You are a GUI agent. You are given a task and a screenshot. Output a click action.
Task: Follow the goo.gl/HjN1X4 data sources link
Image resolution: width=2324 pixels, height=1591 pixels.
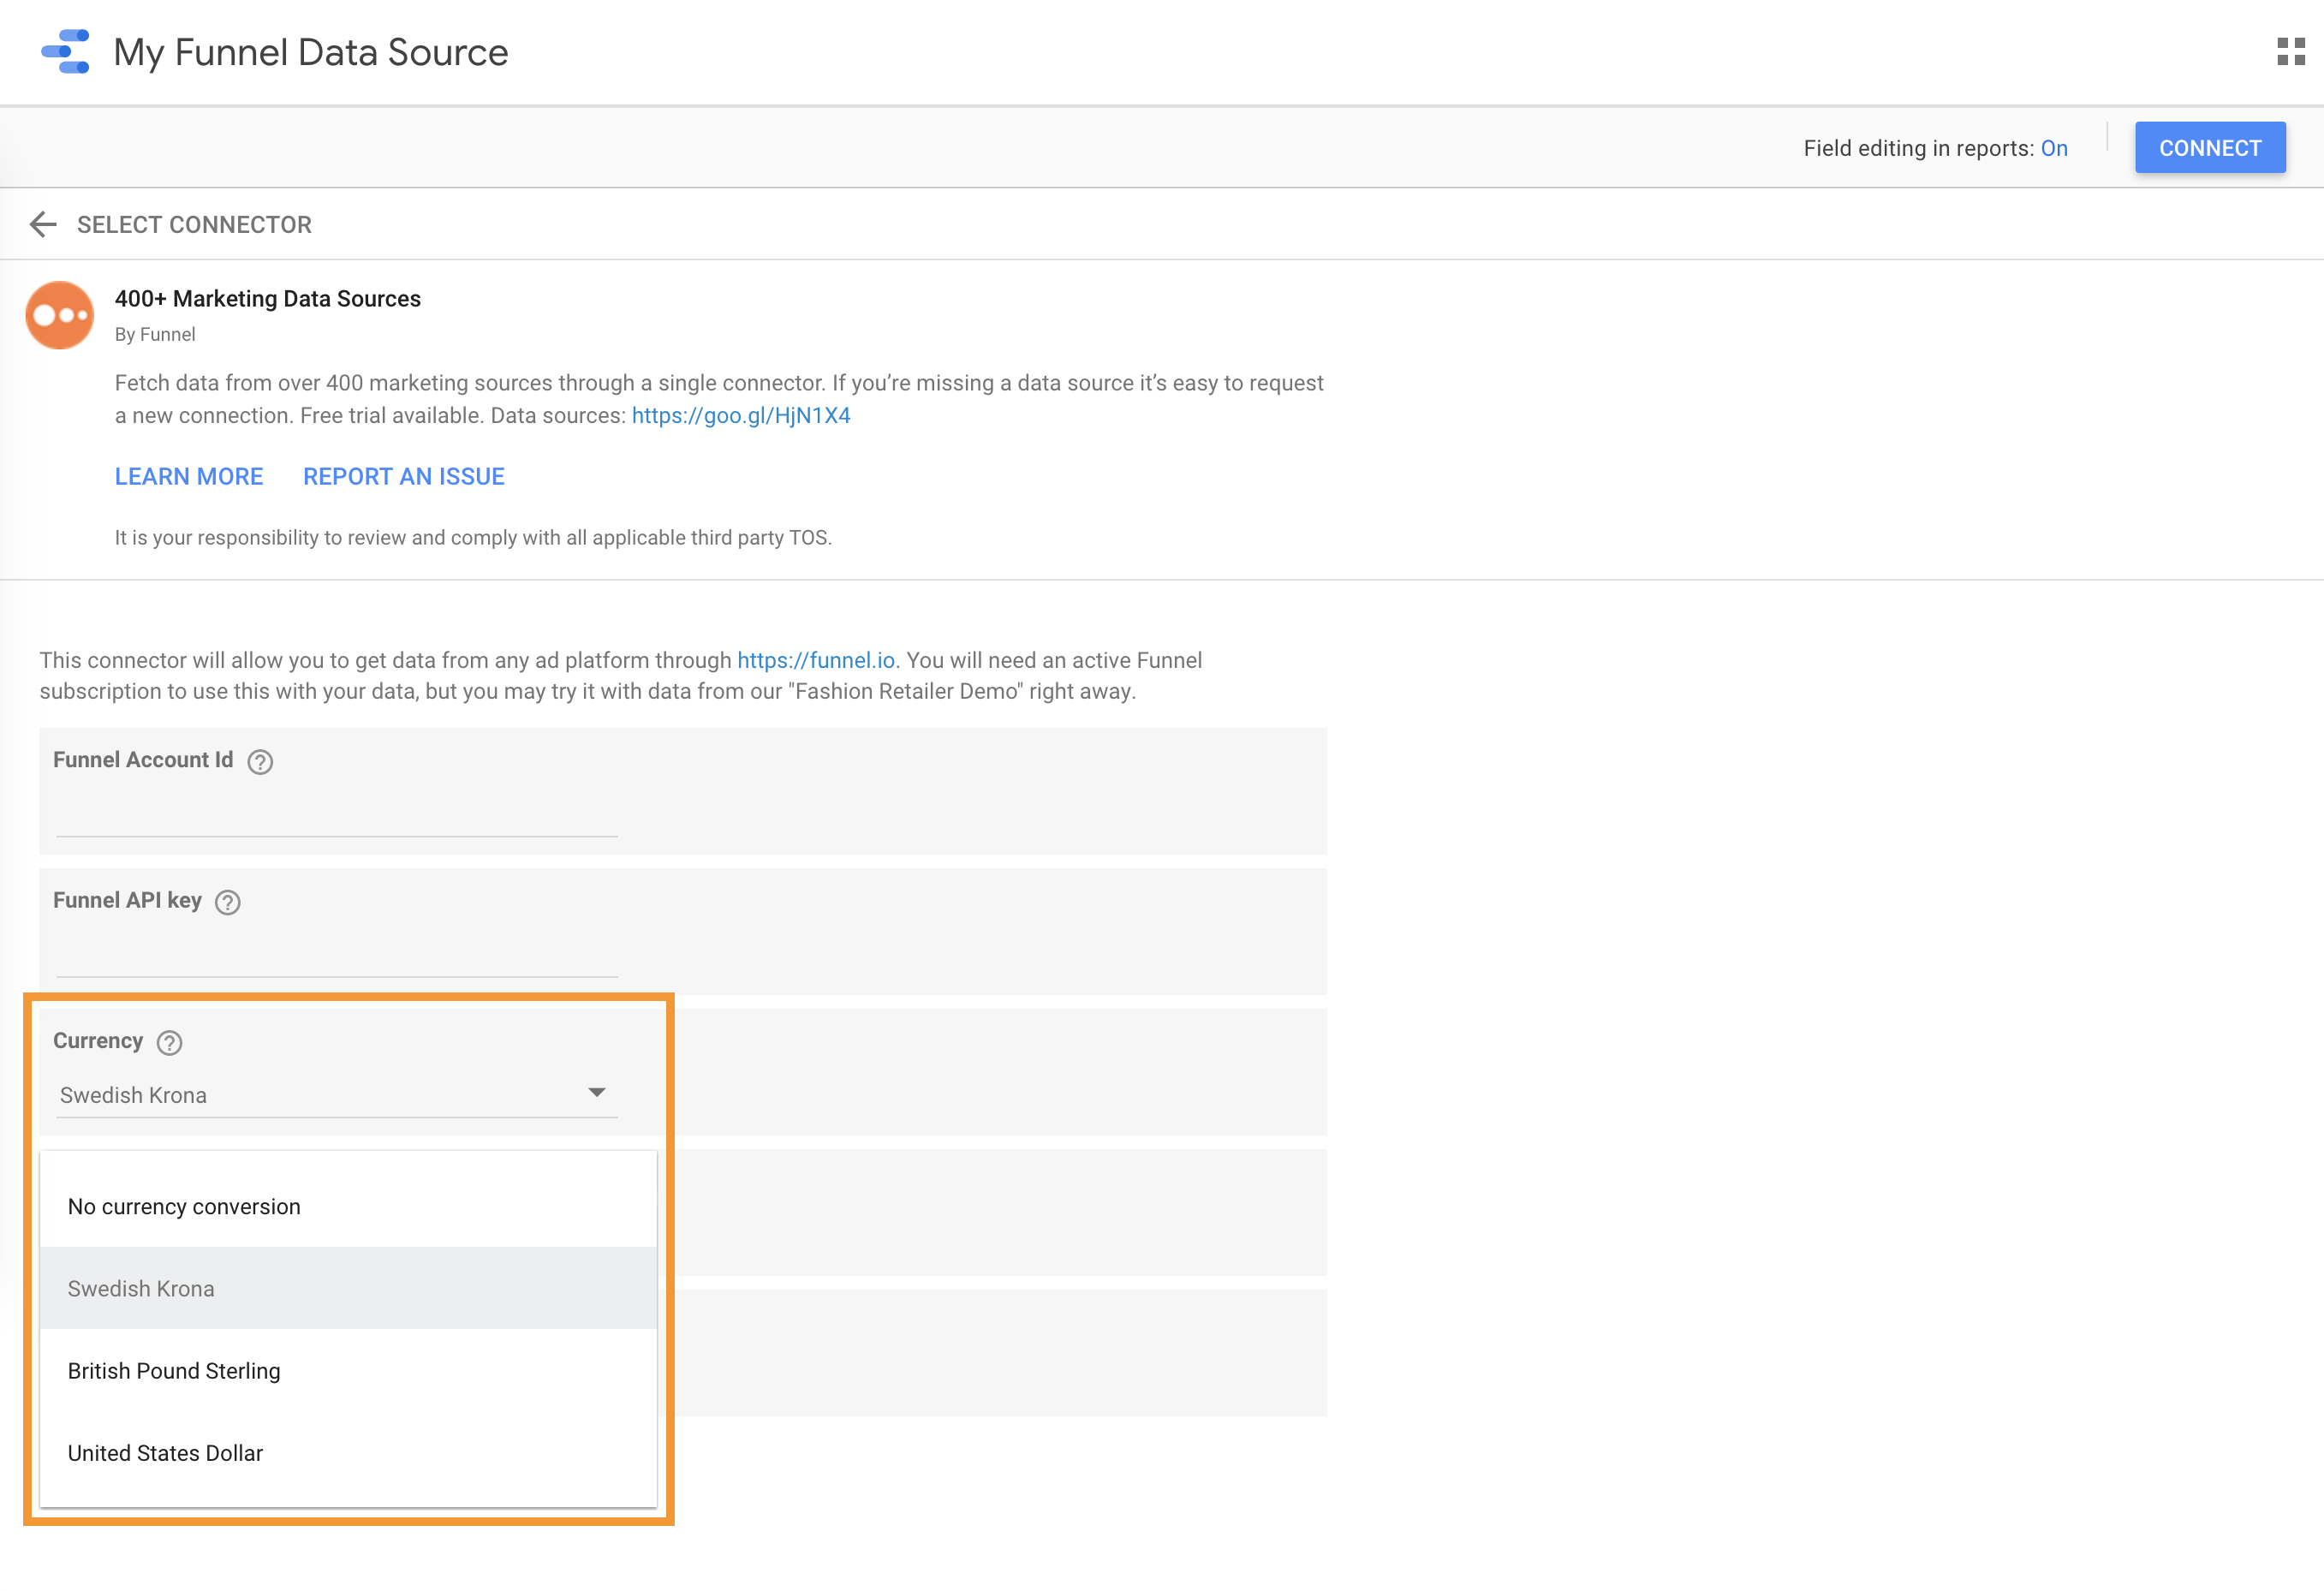[741, 415]
